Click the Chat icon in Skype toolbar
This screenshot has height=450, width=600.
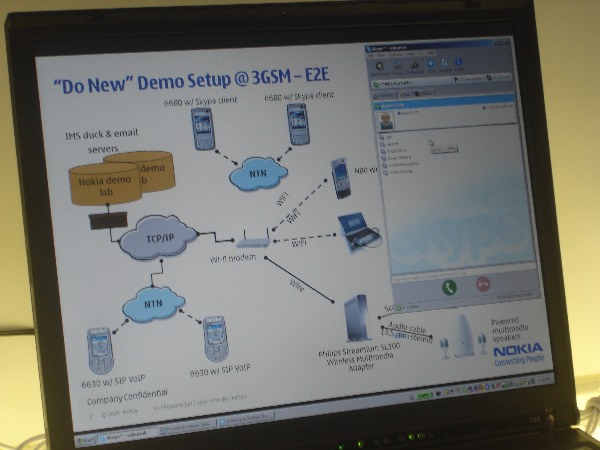pyautogui.click(x=431, y=63)
